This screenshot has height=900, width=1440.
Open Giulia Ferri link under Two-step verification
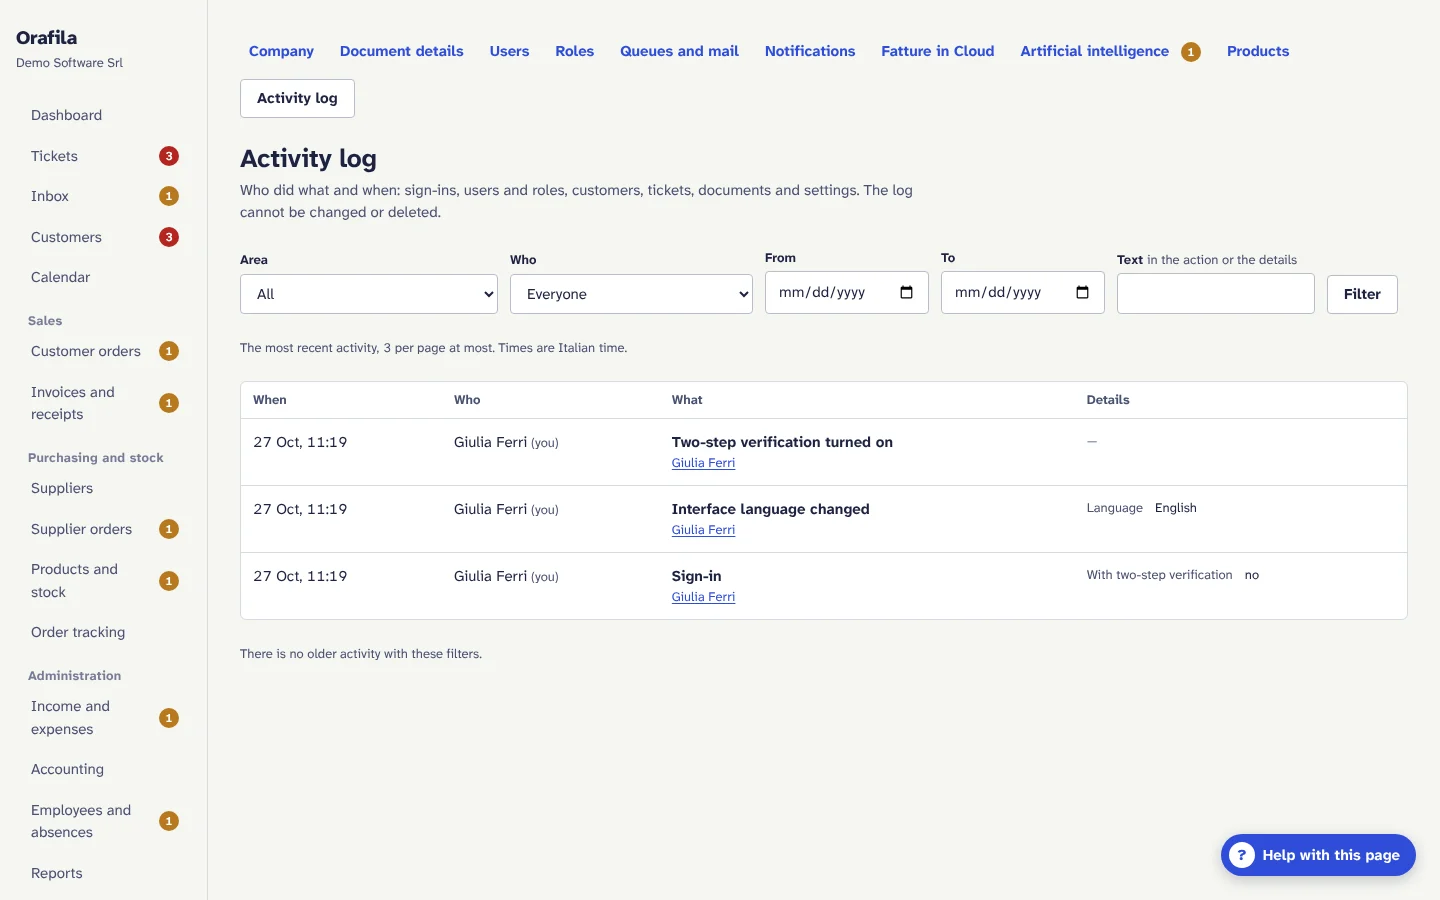pyautogui.click(x=703, y=463)
